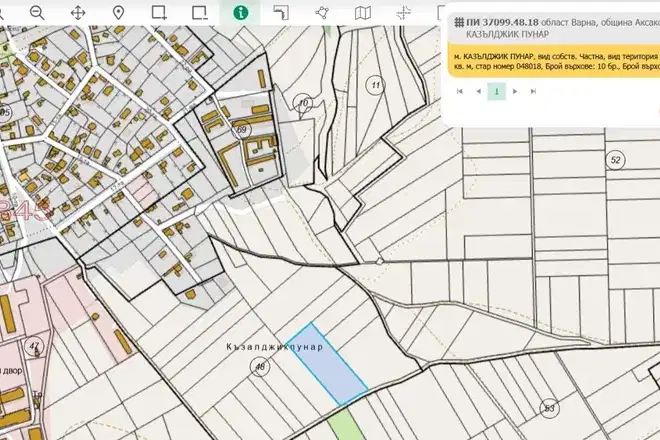Image resolution: width=660 pixels, height=440 pixels.
Task: Click the highlighted blue parcel on map
Action: pos(327,364)
